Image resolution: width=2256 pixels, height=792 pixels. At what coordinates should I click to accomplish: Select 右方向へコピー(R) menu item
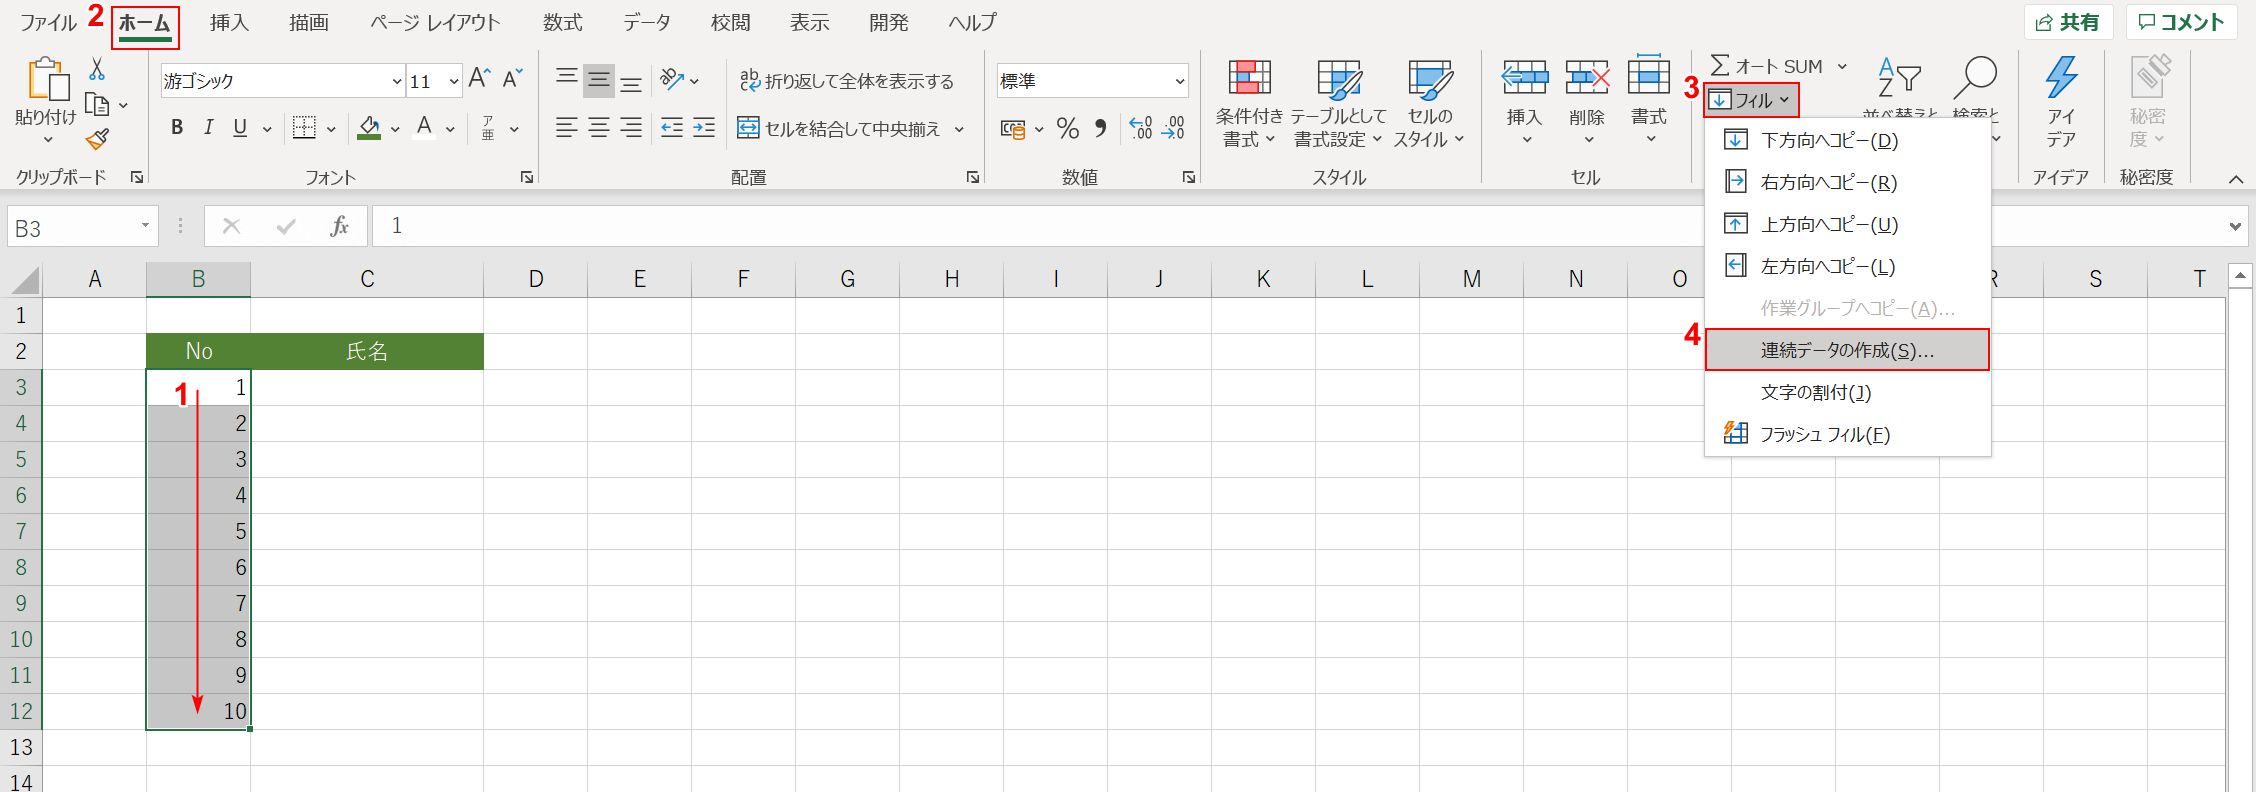pyautogui.click(x=1847, y=182)
